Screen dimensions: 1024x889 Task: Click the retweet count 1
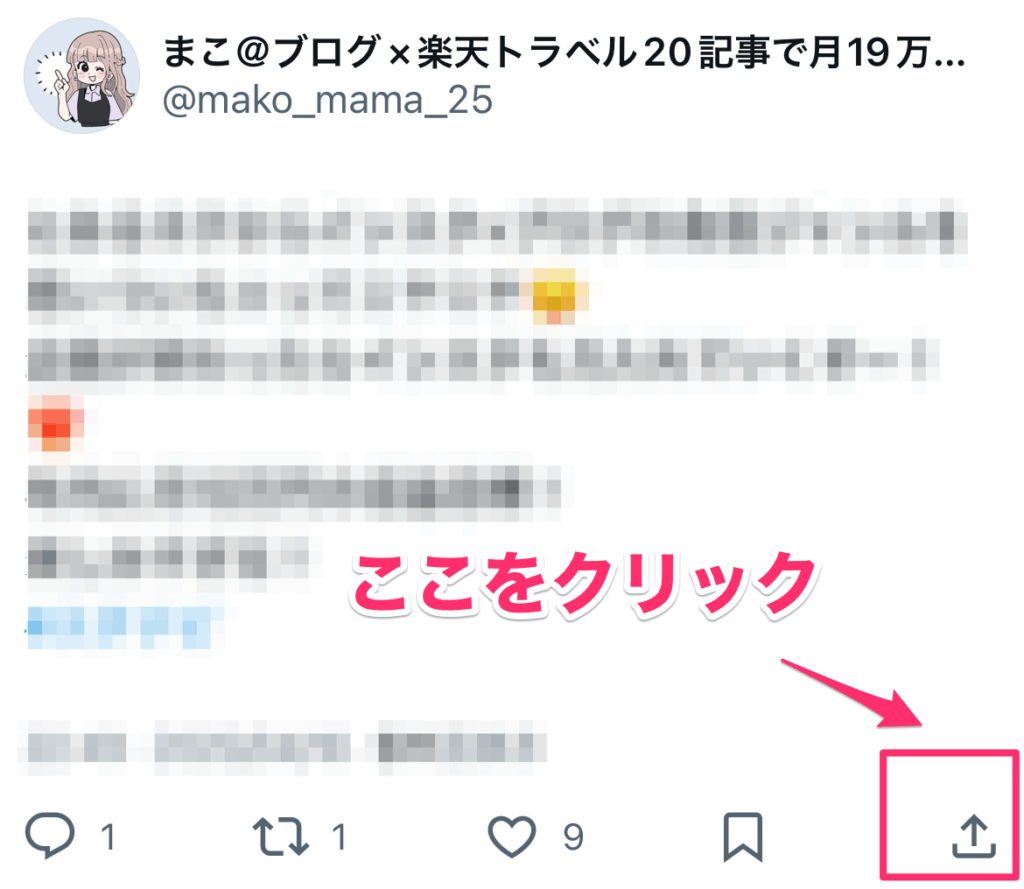tap(339, 837)
